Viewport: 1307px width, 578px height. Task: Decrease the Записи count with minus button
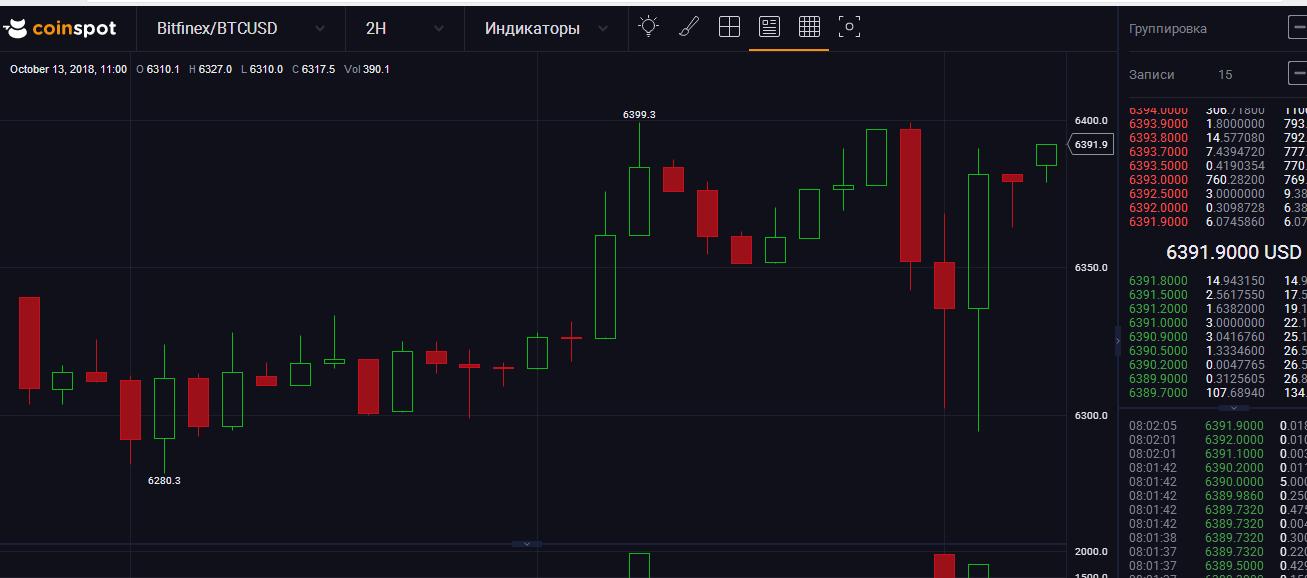tap(1297, 74)
